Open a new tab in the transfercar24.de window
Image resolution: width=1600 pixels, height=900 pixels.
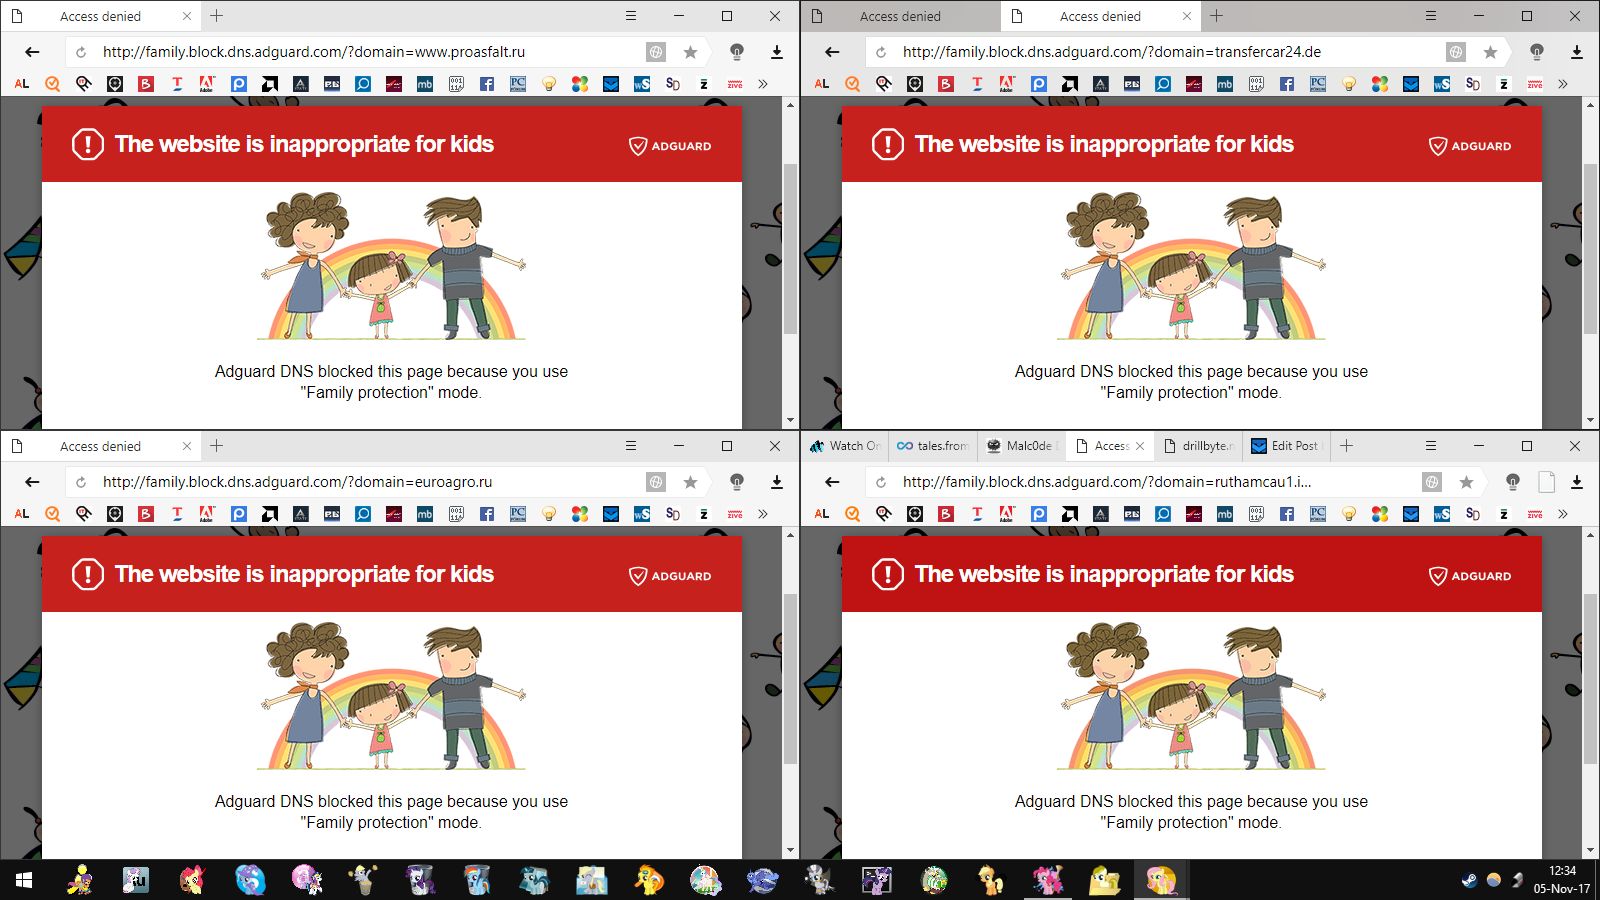(1216, 16)
